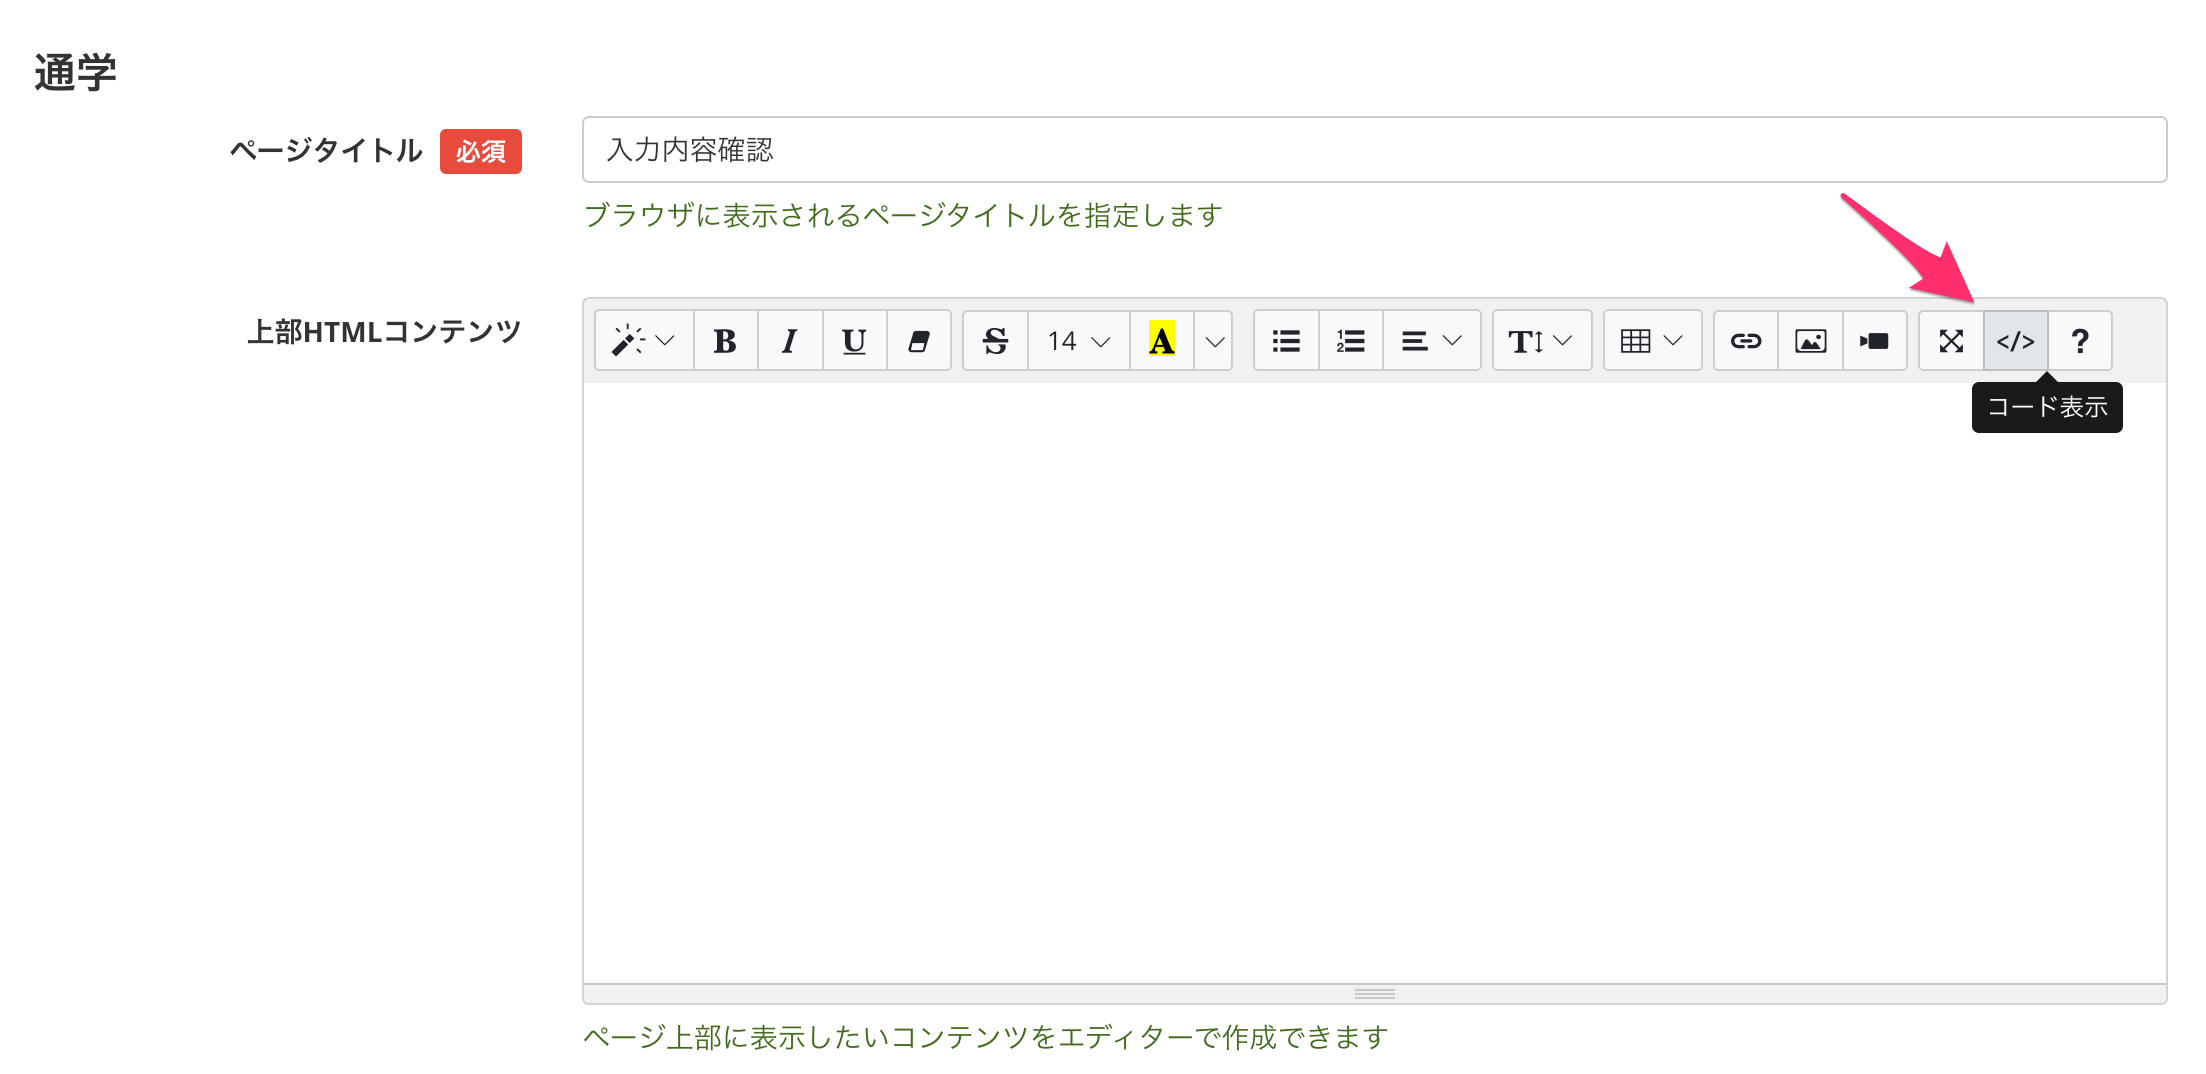Screen dimensions: 2206x1074
Task: Toggle code view with the </> button
Action: [2015, 341]
